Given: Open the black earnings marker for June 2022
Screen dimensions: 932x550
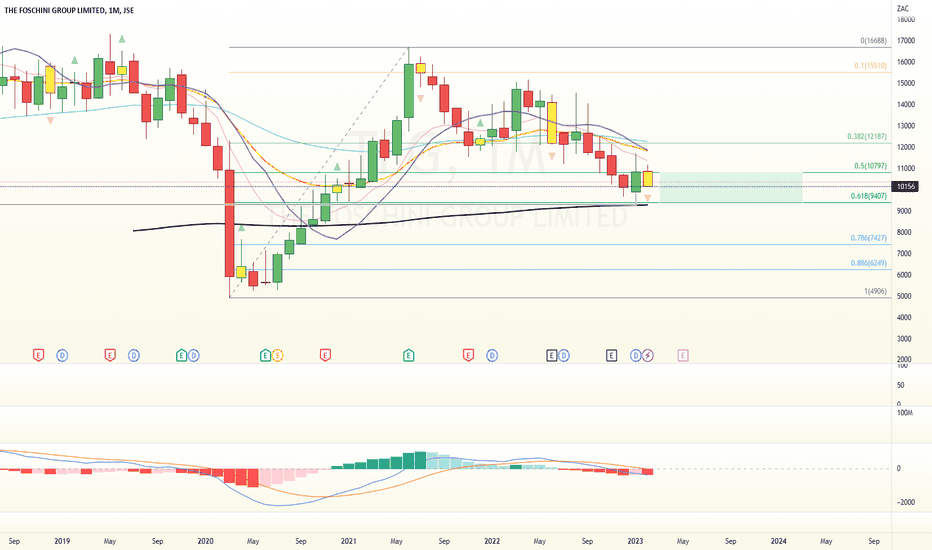Looking at the screenshot, I should click(x=552, y=356).
